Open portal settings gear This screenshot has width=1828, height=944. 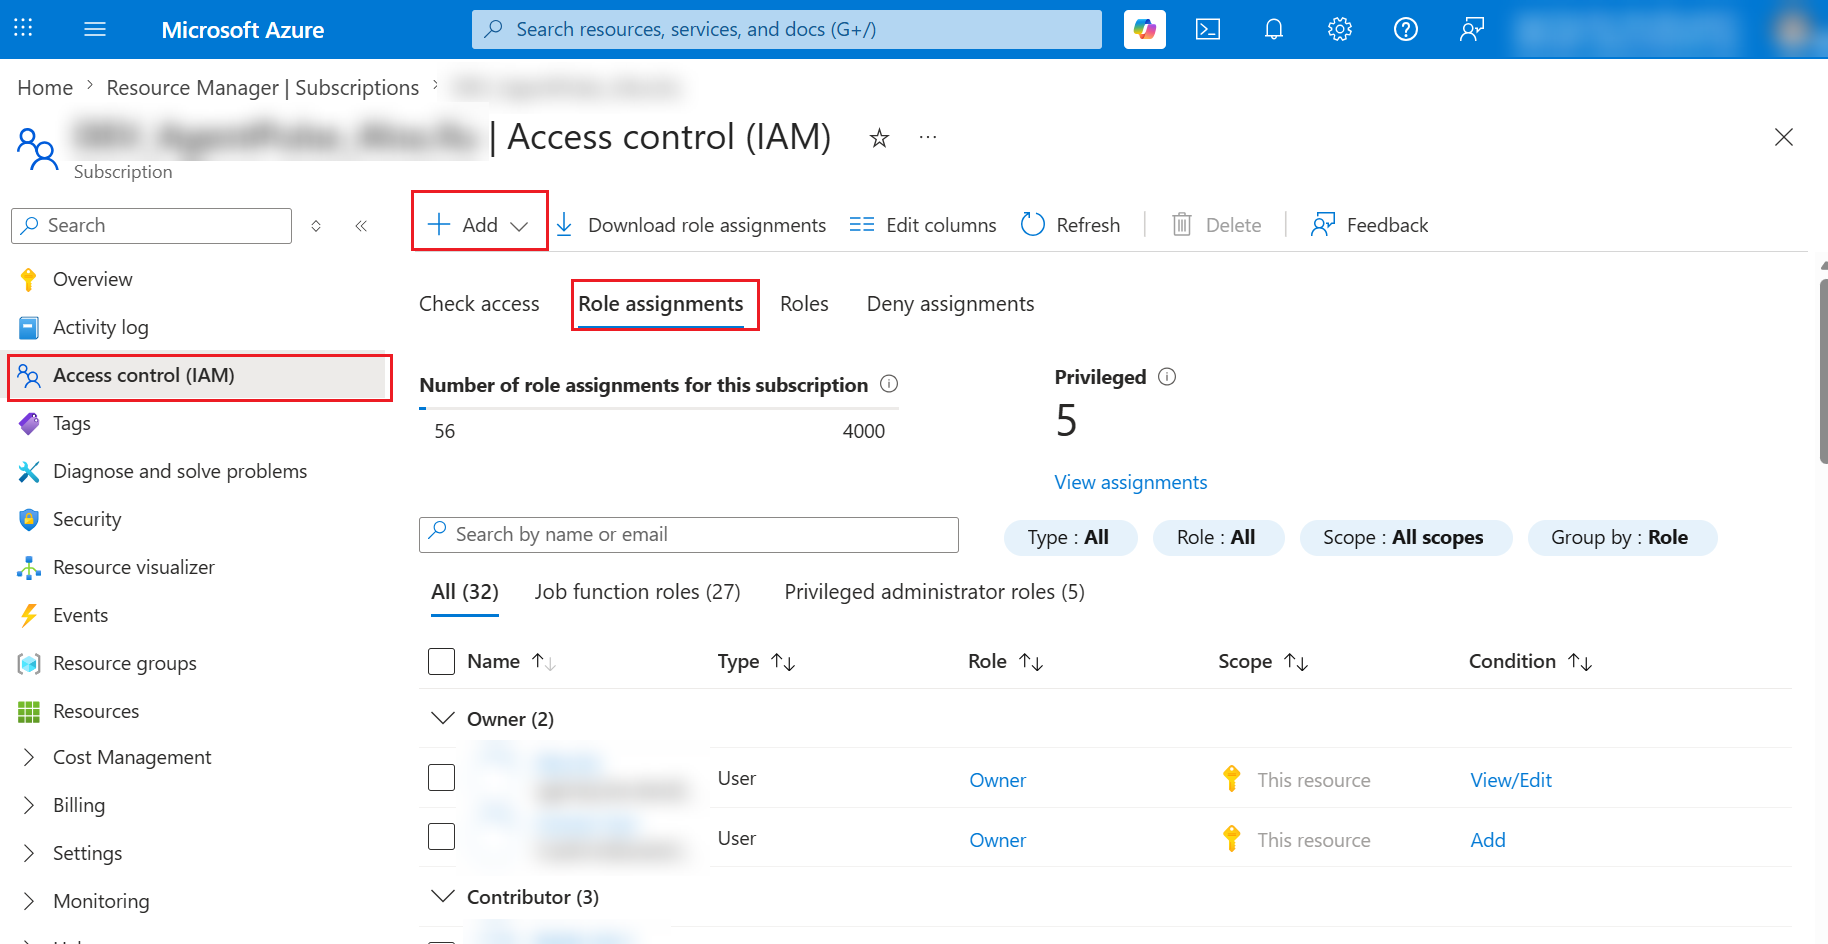1340,29
